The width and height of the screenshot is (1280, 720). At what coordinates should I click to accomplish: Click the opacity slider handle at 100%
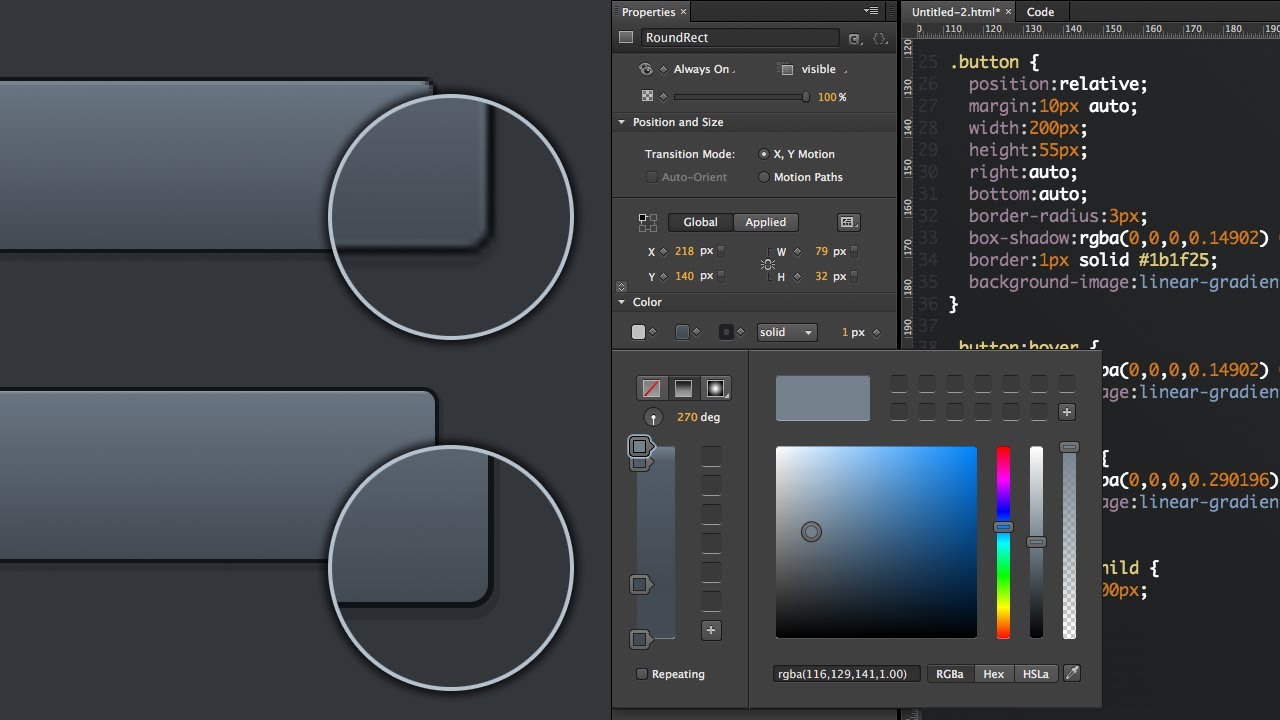[x=806, y=97]
